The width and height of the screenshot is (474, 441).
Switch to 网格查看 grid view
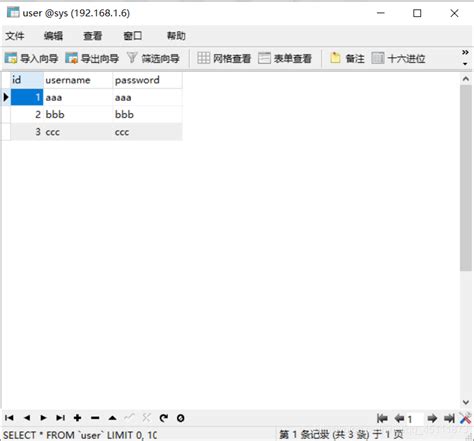pos(224,59)
